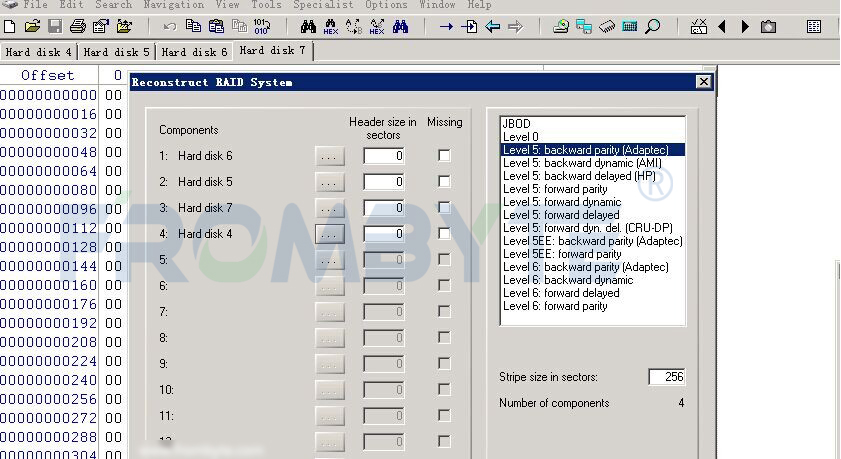Find hex values with the binoculars HEX icon
Viewport: 841px width, 459px height.
[331, 27]
